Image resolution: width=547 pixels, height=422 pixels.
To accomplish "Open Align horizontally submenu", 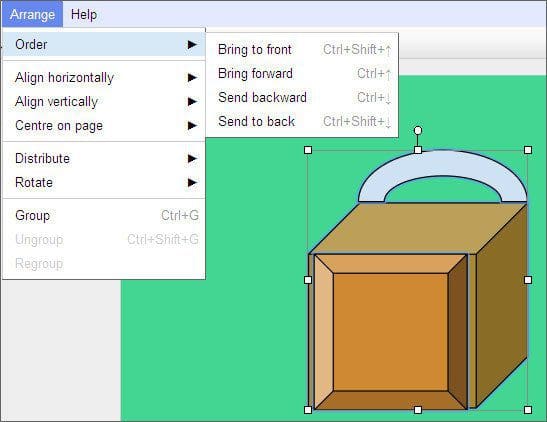I will click(104, 77).
